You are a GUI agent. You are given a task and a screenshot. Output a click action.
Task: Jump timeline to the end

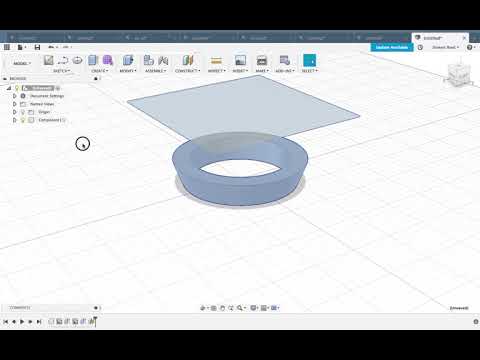pyautogui.click(x=39, y=322)
